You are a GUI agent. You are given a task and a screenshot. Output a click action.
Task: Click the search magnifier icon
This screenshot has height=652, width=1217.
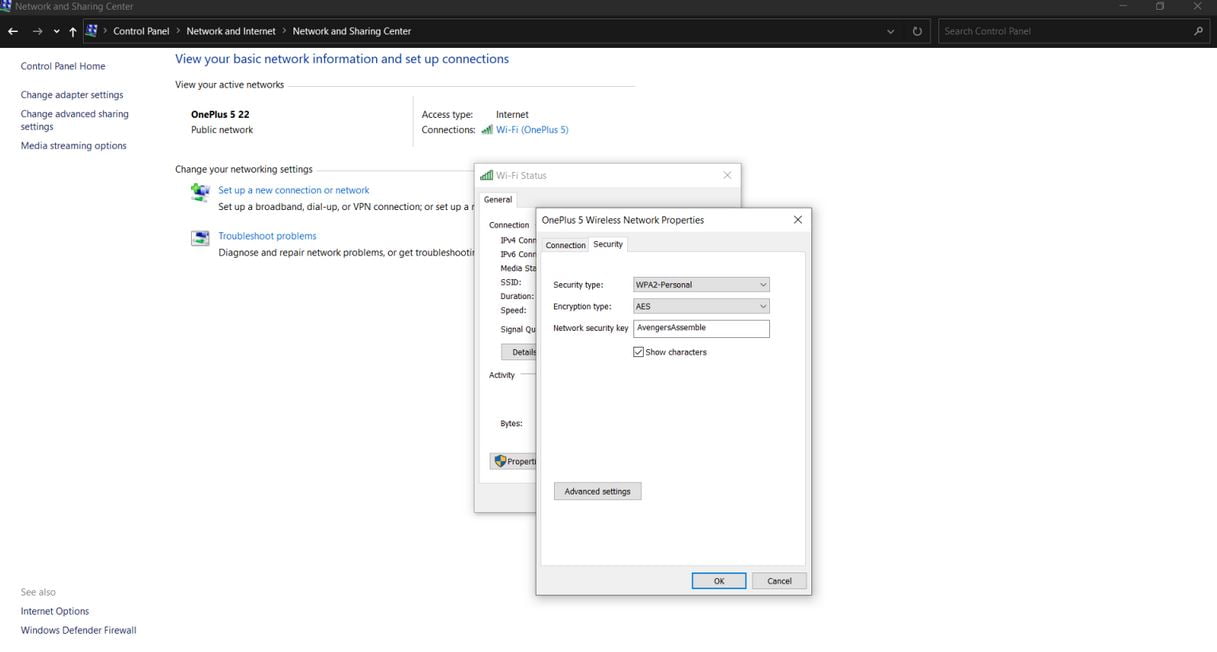[x=1199, y=31]
